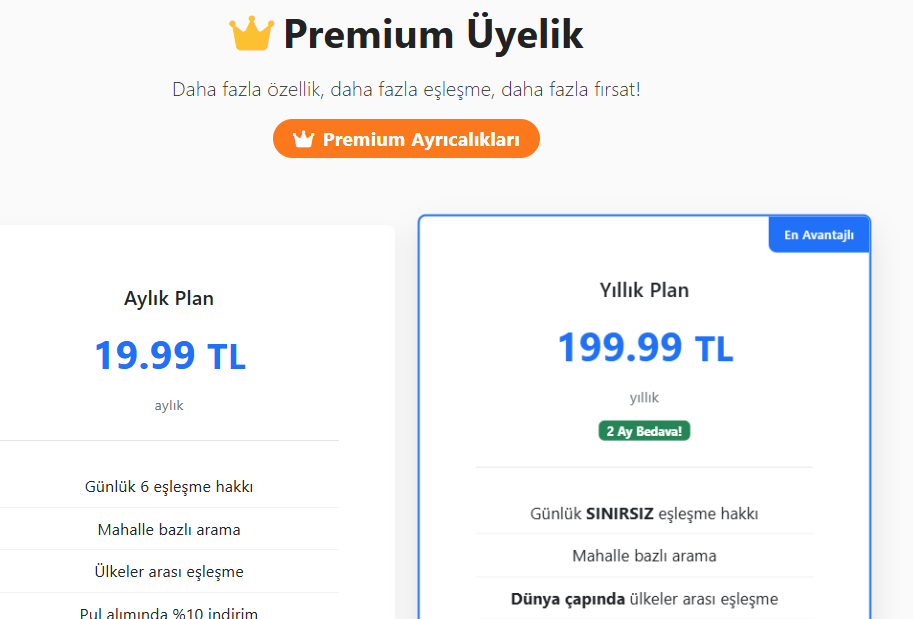Click Mahalle bazlı arama in monthly plan

tap(169, 529)
